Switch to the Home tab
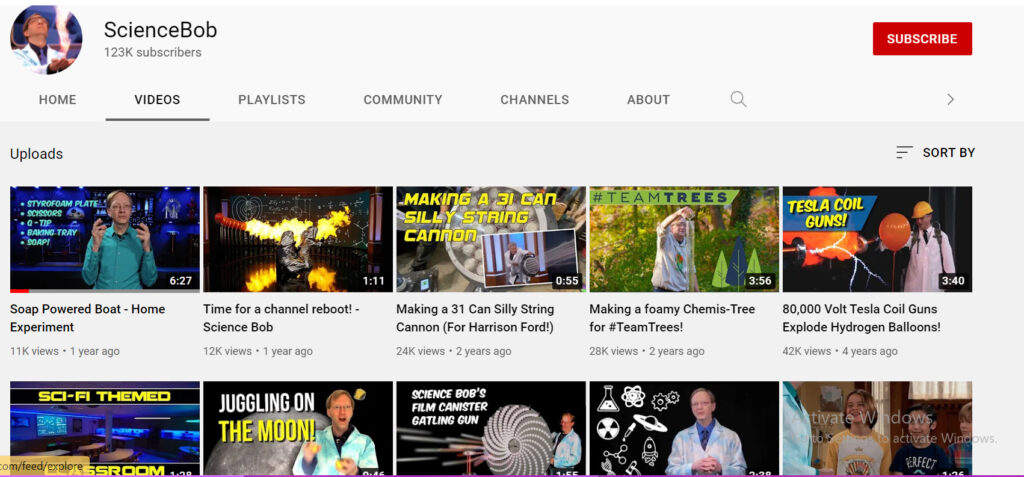 click(x=57, y=100)
